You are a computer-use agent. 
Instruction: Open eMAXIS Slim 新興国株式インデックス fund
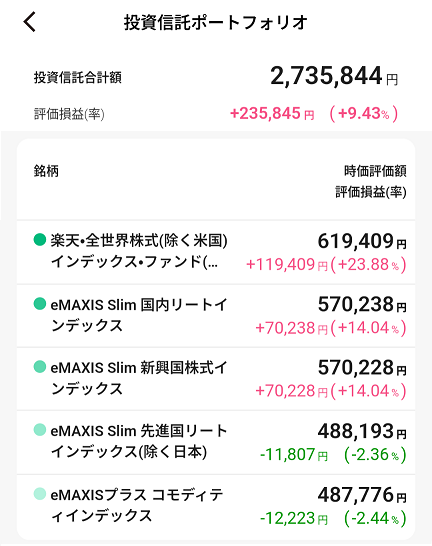(216, 379)
